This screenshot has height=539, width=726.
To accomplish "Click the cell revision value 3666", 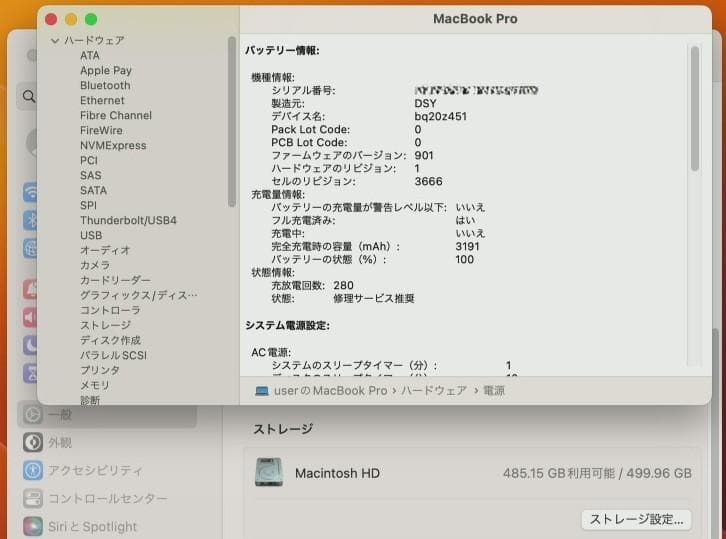I will pos(428,181).
